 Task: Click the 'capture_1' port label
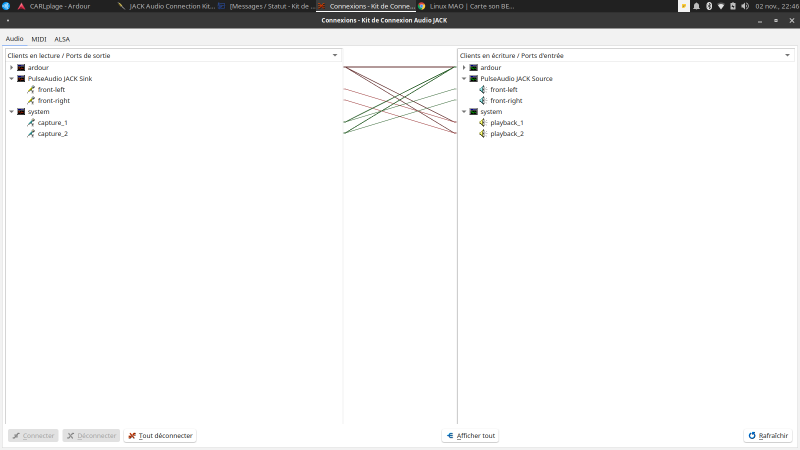(x=53, y=122)
